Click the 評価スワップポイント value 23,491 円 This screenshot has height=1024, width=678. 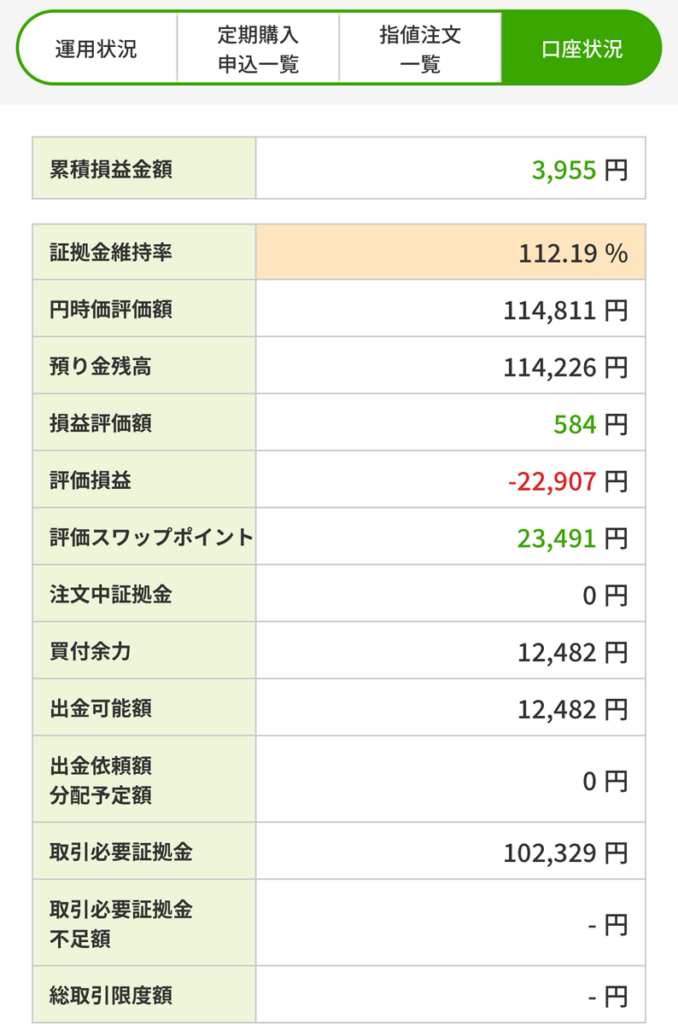572,538
